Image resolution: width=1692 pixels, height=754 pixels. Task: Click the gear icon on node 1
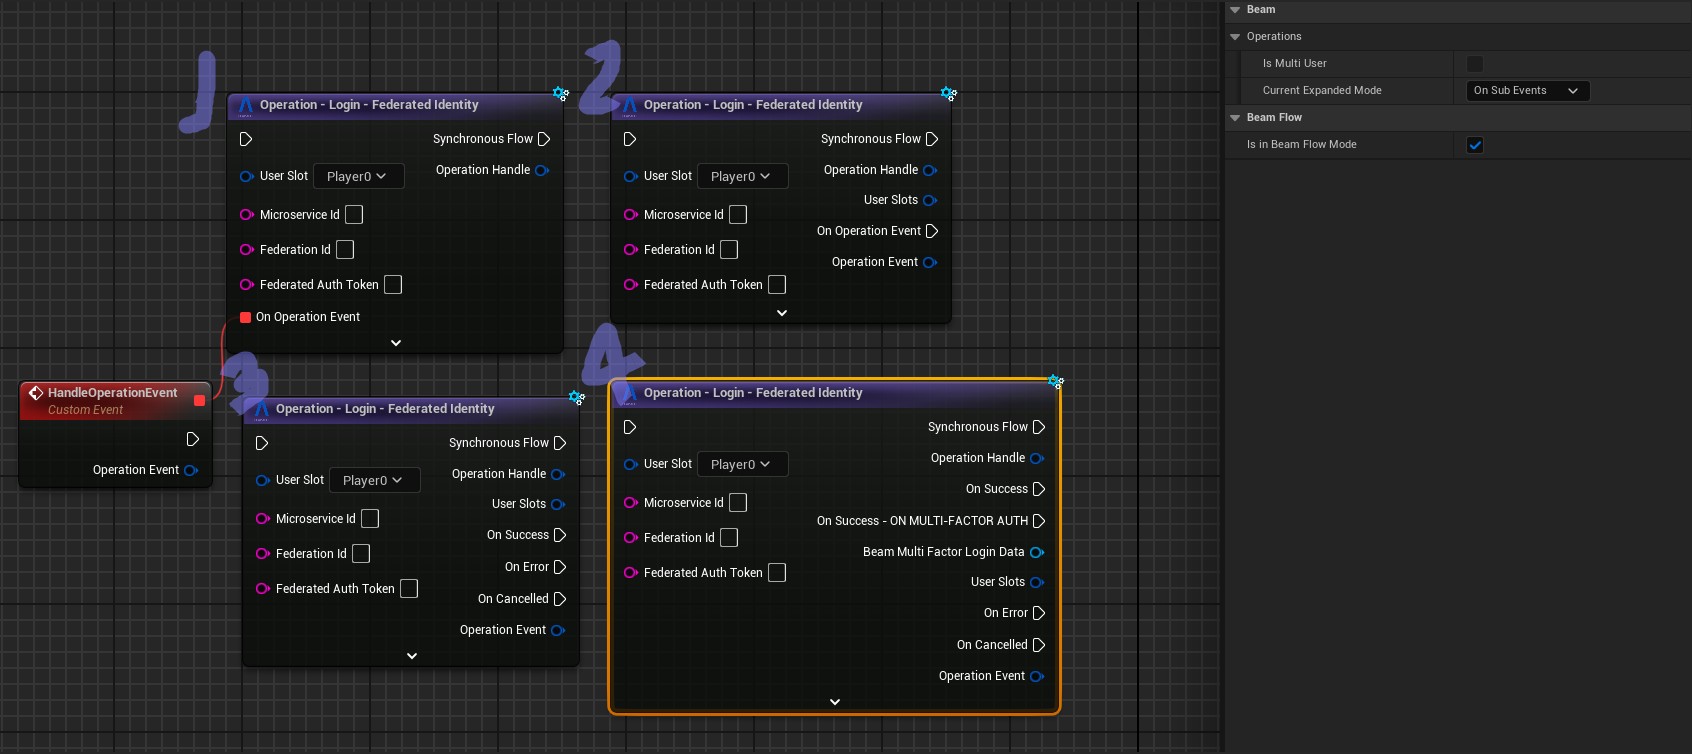click(561, 94)
